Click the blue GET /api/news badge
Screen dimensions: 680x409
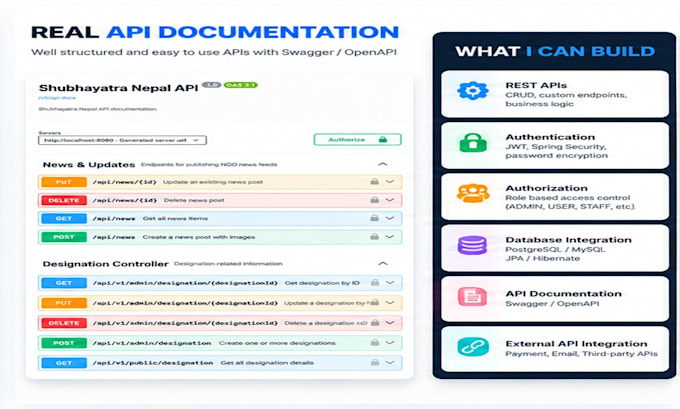click(x=64, y=219)
